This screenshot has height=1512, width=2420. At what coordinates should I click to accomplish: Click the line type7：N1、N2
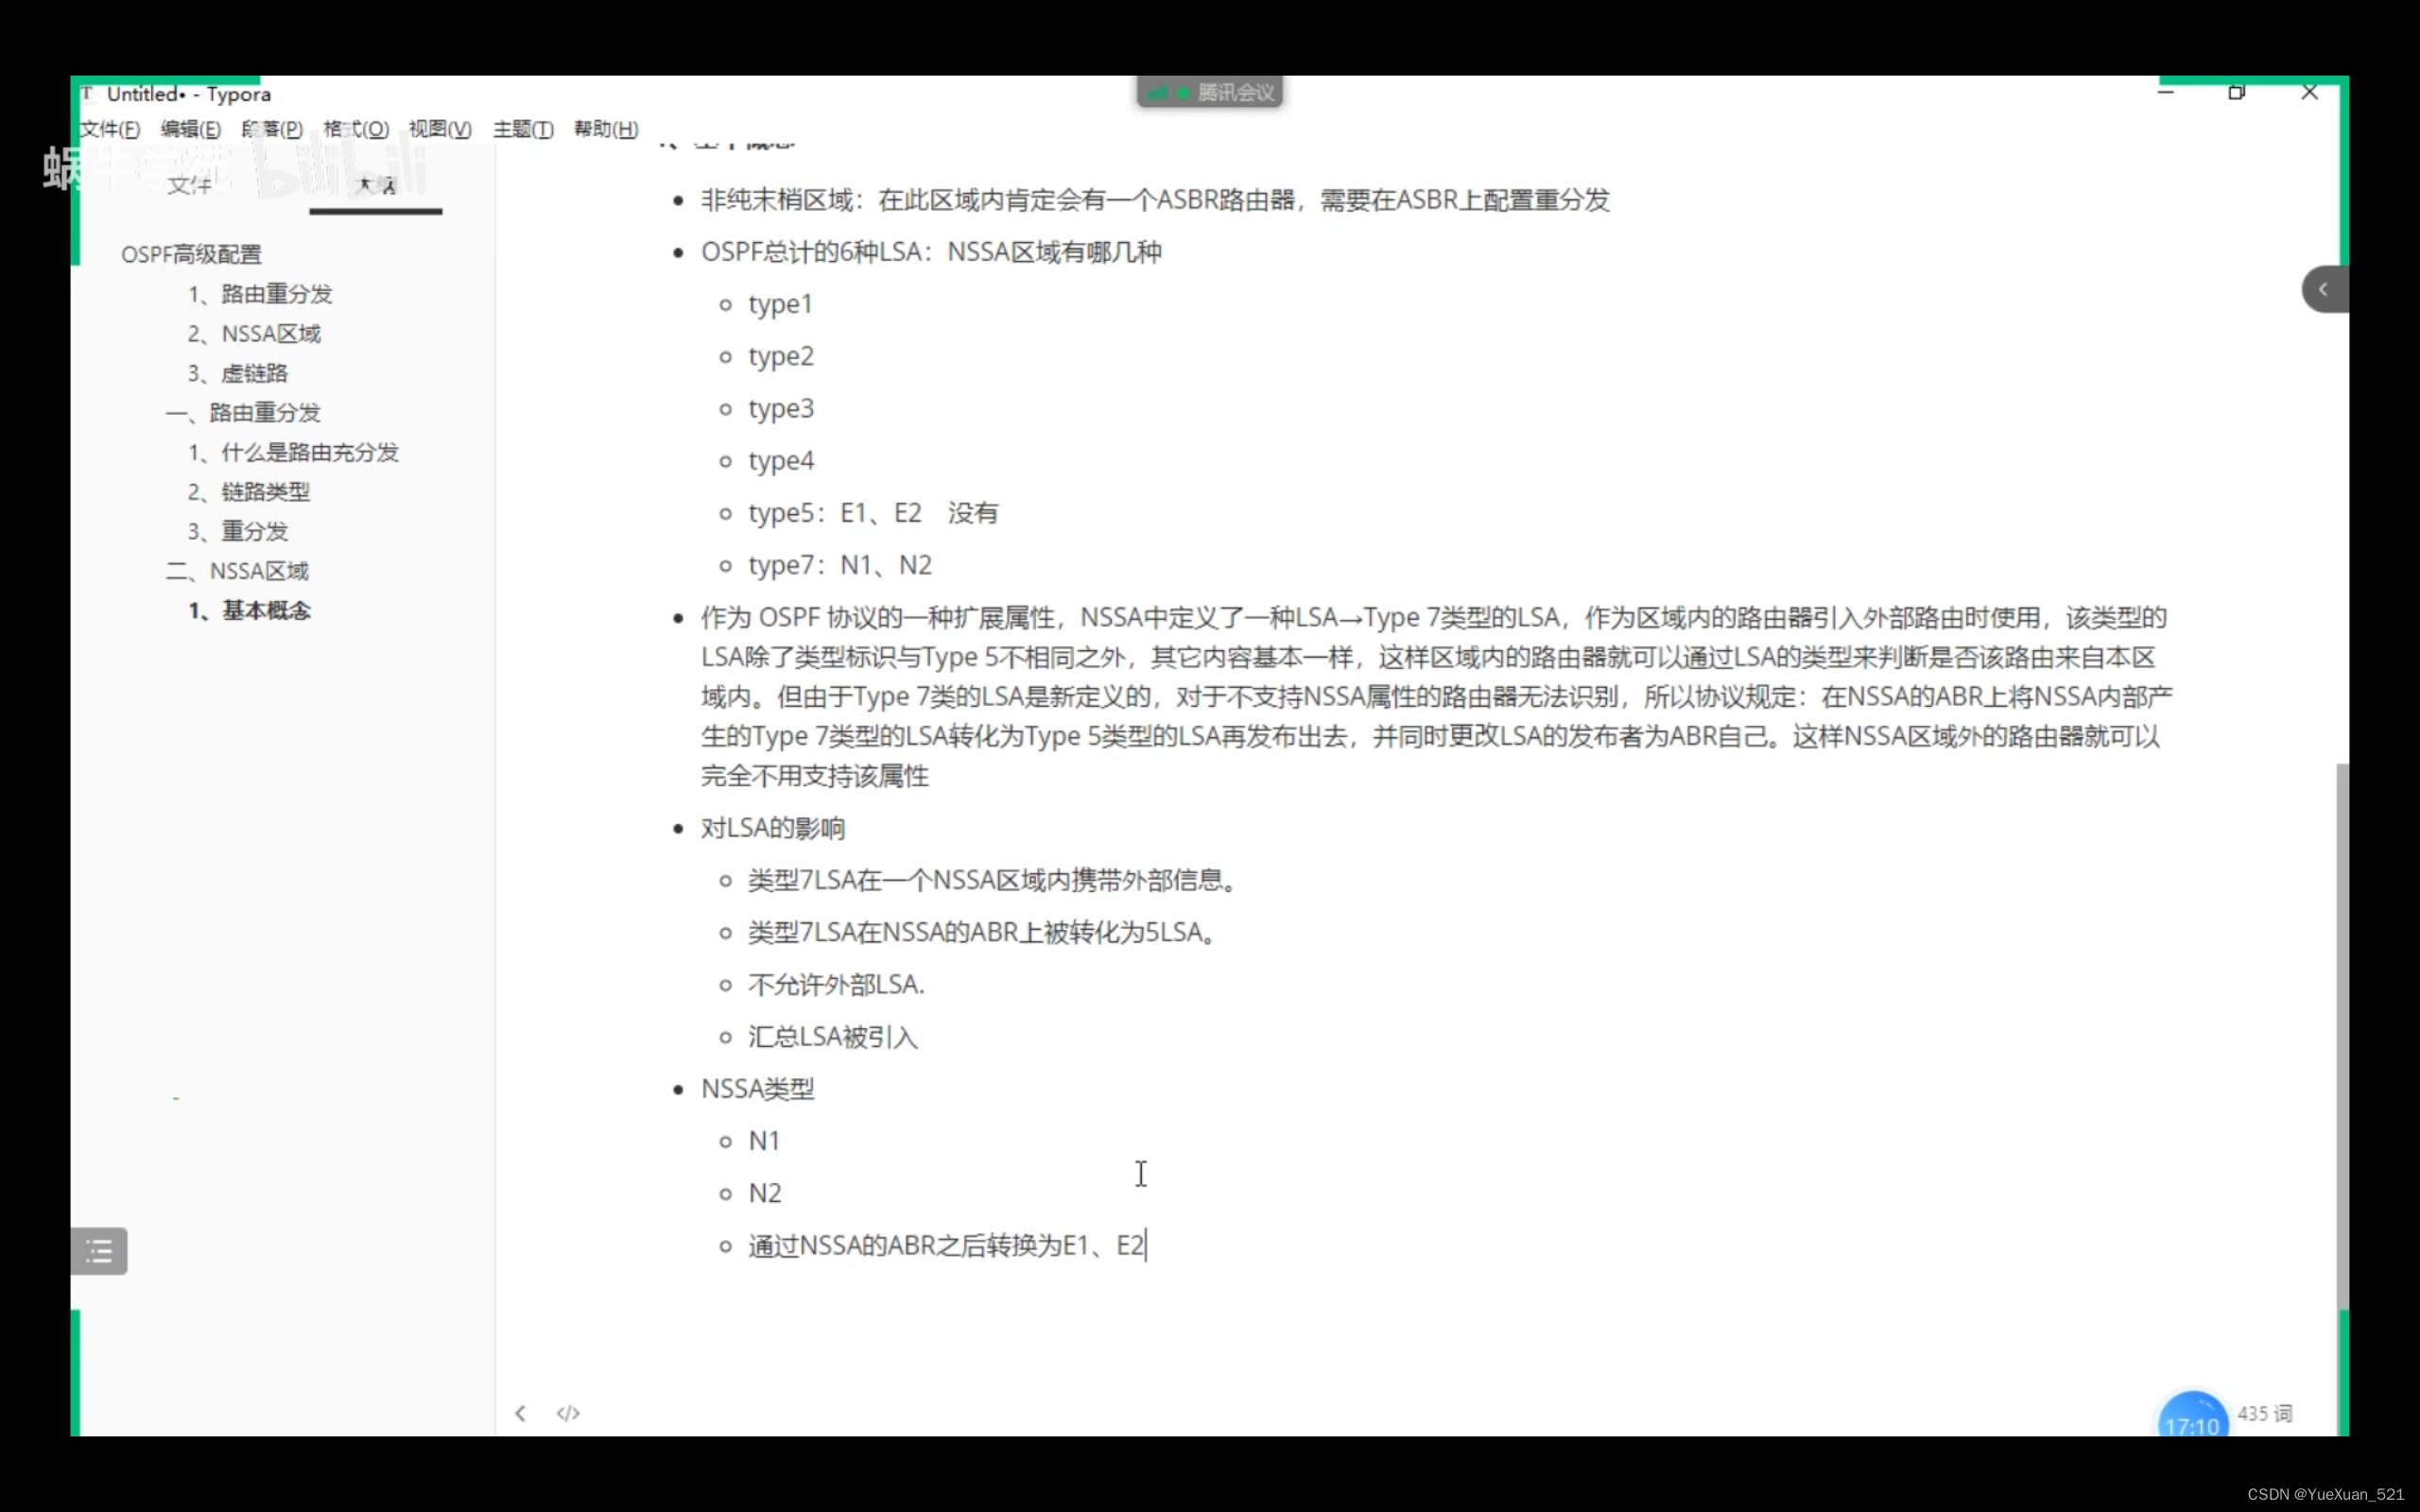pyautogui.click(x=840, y=565)
